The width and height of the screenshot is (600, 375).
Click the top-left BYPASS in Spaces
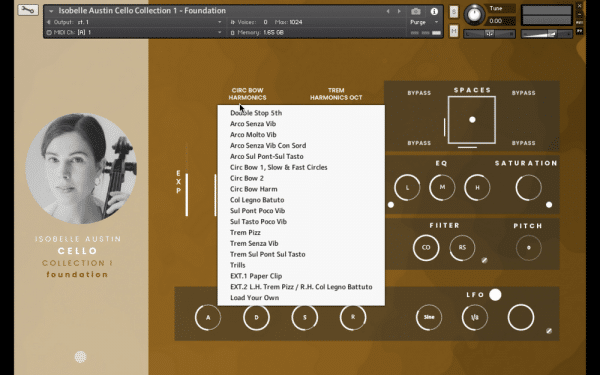click(x=419, y=93)
